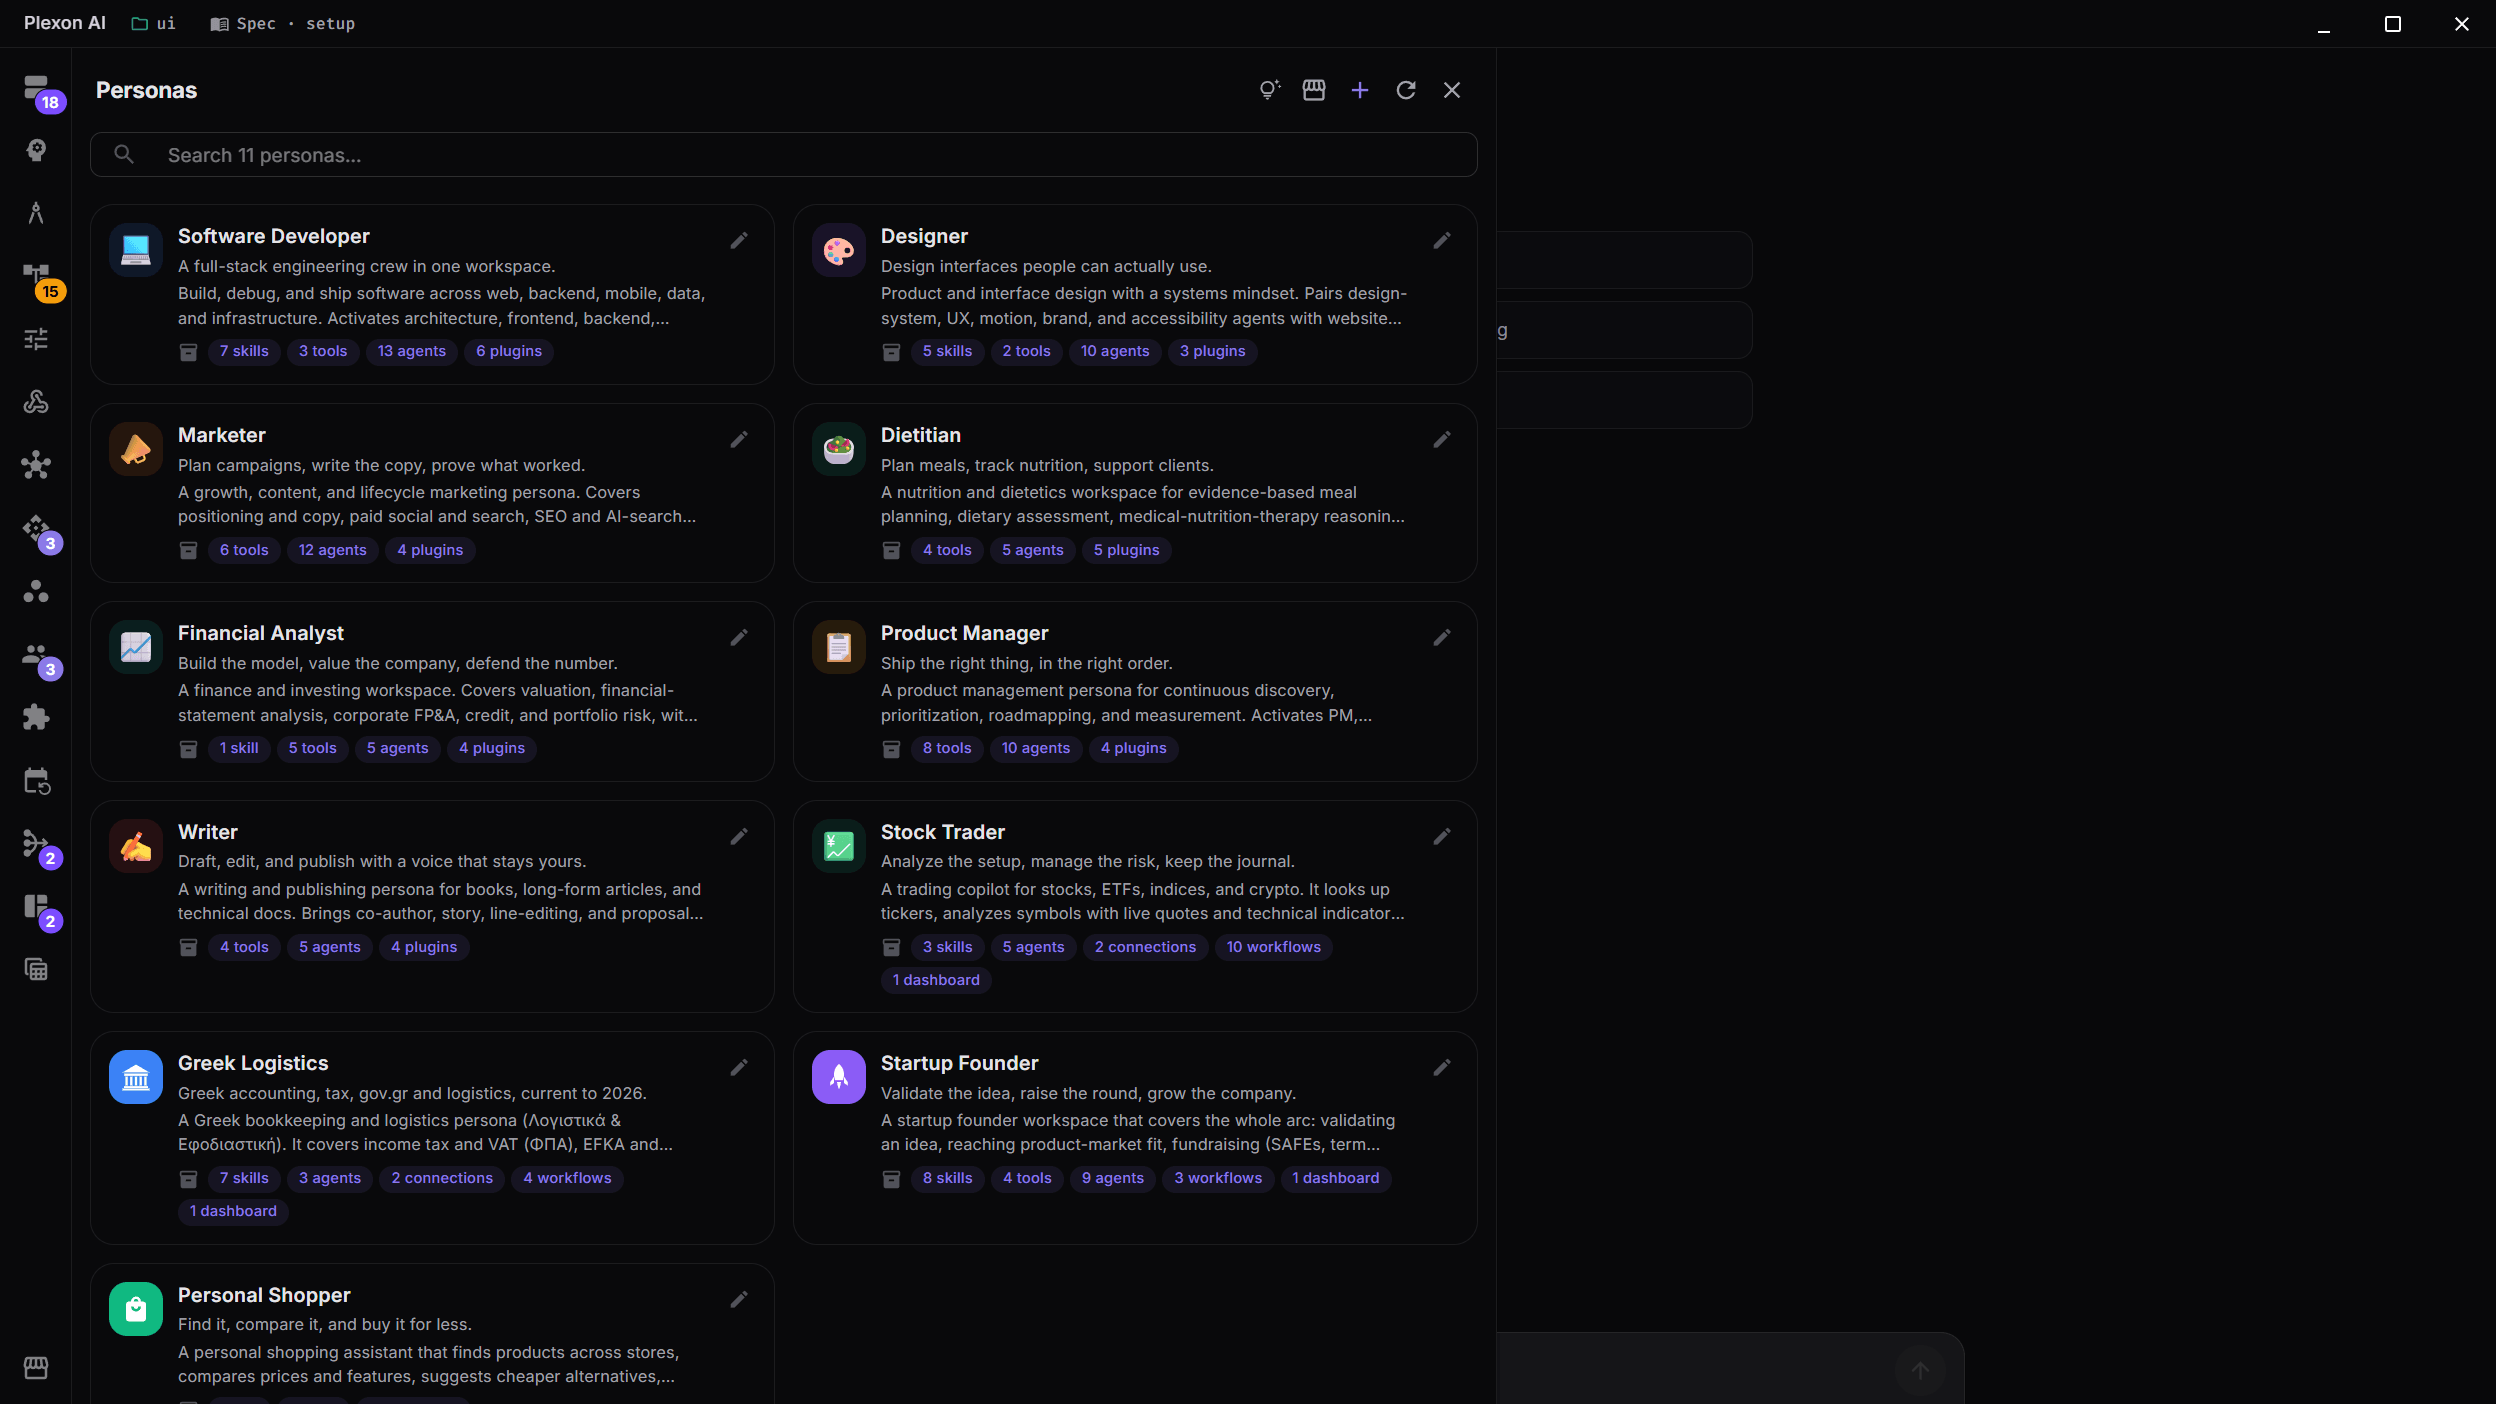This screenshot has width=2496, height=1404.
Task: Open the puzzle piece plugins sidebar icon
Action: [x=36, y=717]
